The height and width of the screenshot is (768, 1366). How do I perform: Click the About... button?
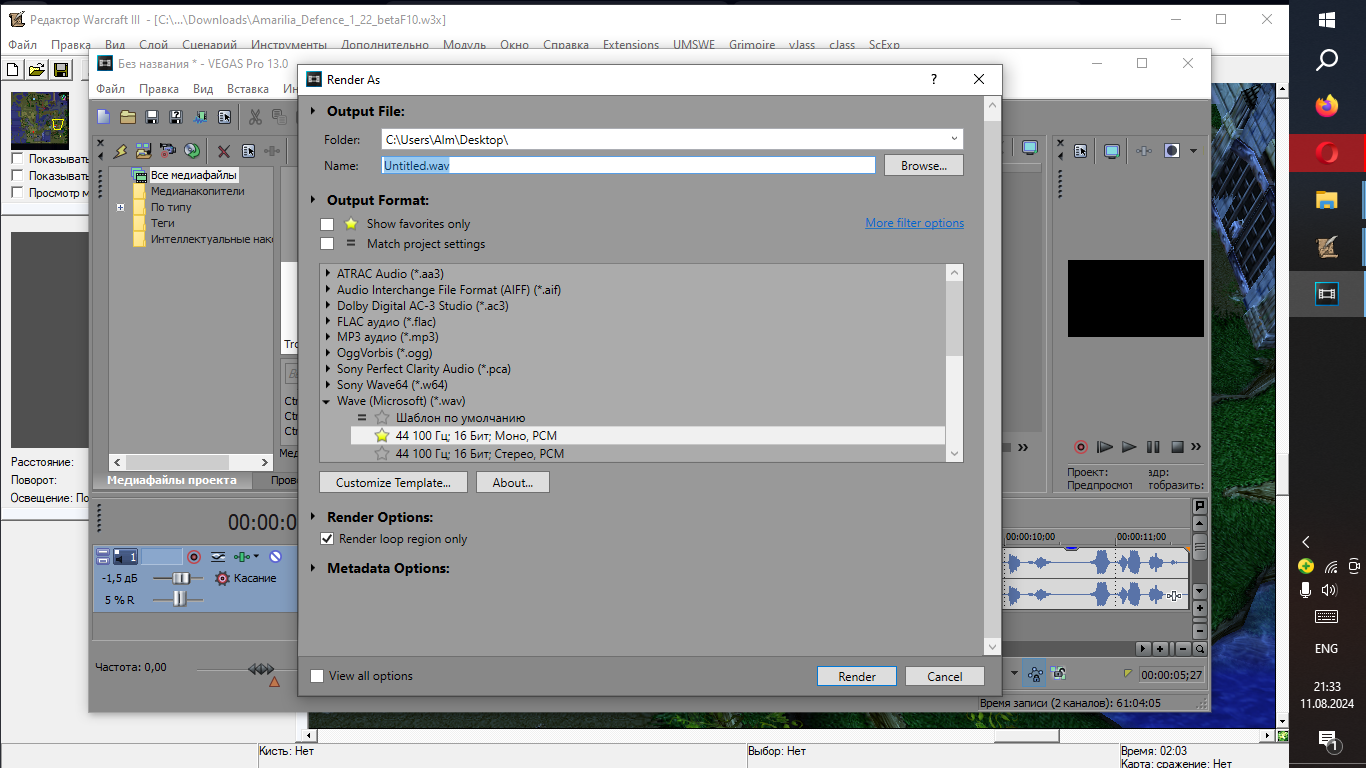tap(513, 482)
